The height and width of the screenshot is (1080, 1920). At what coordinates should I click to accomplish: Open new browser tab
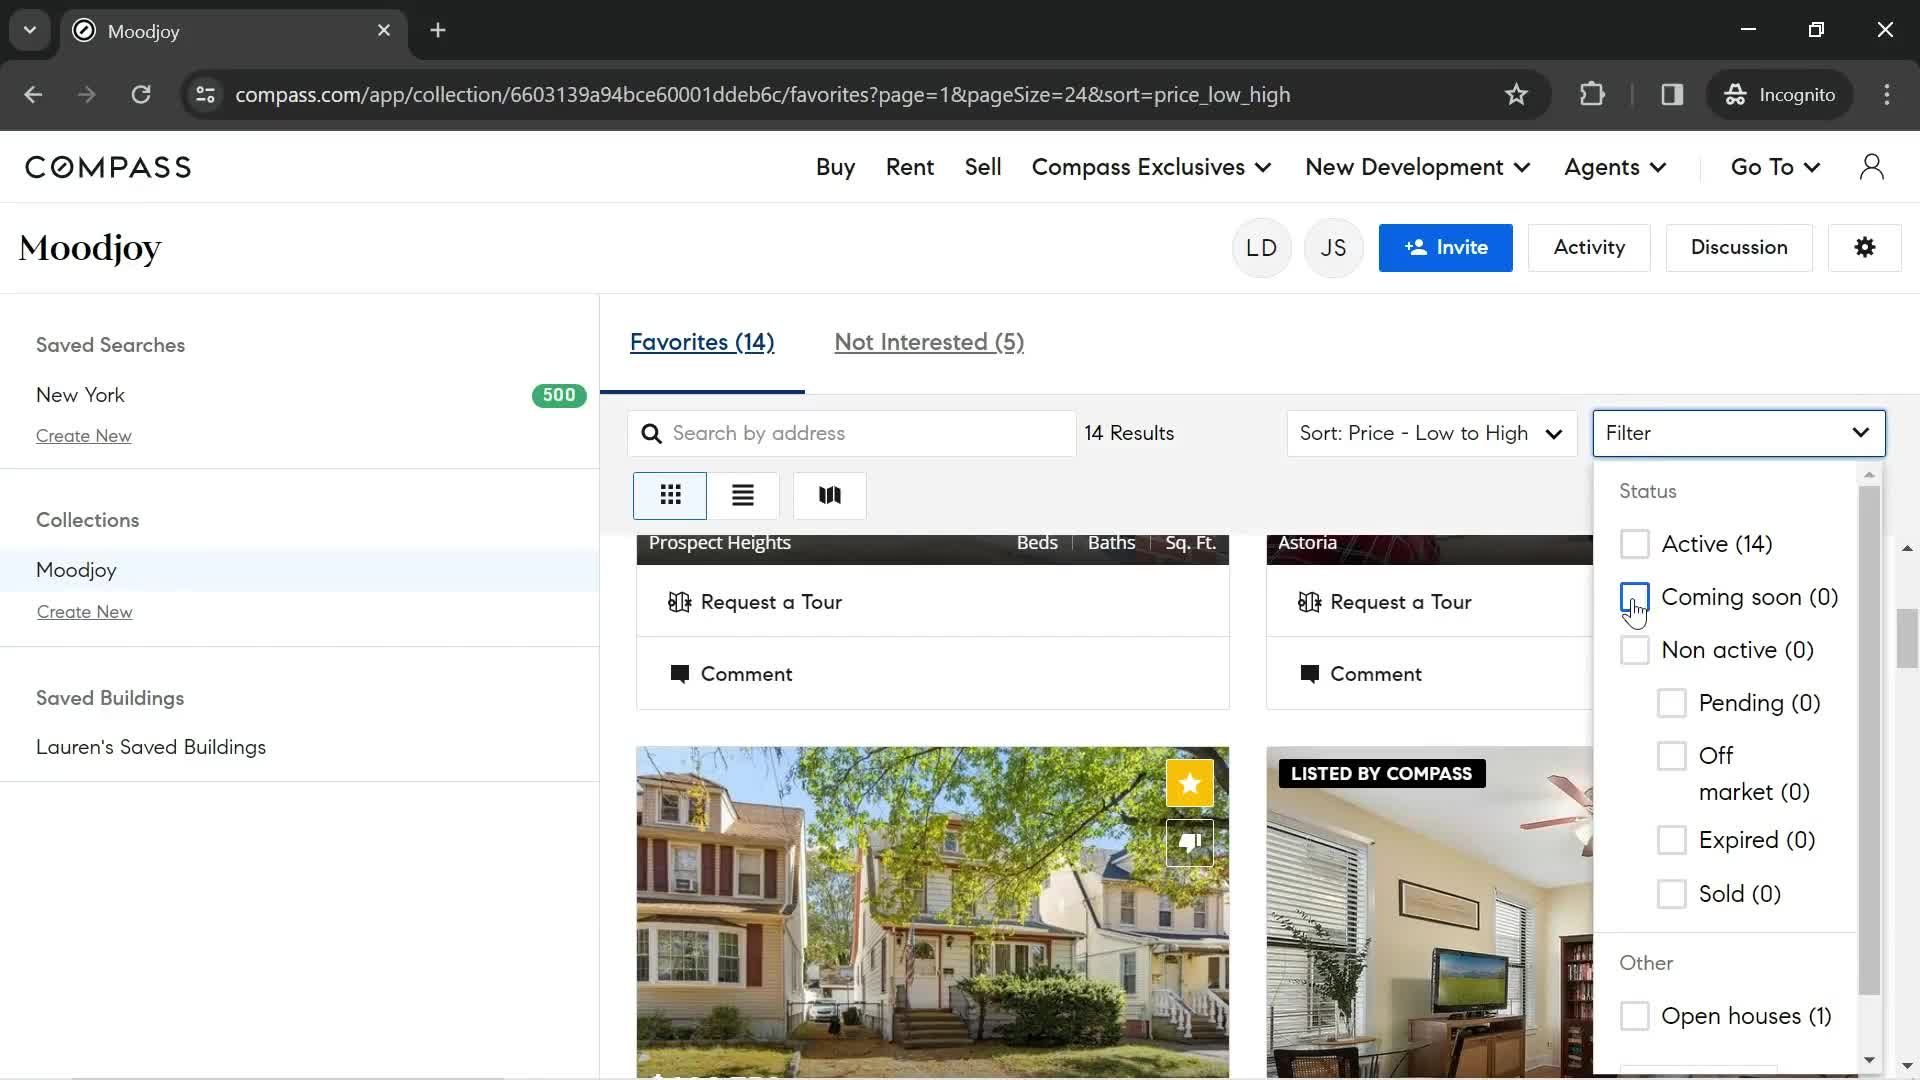click(x=438, y=30)
